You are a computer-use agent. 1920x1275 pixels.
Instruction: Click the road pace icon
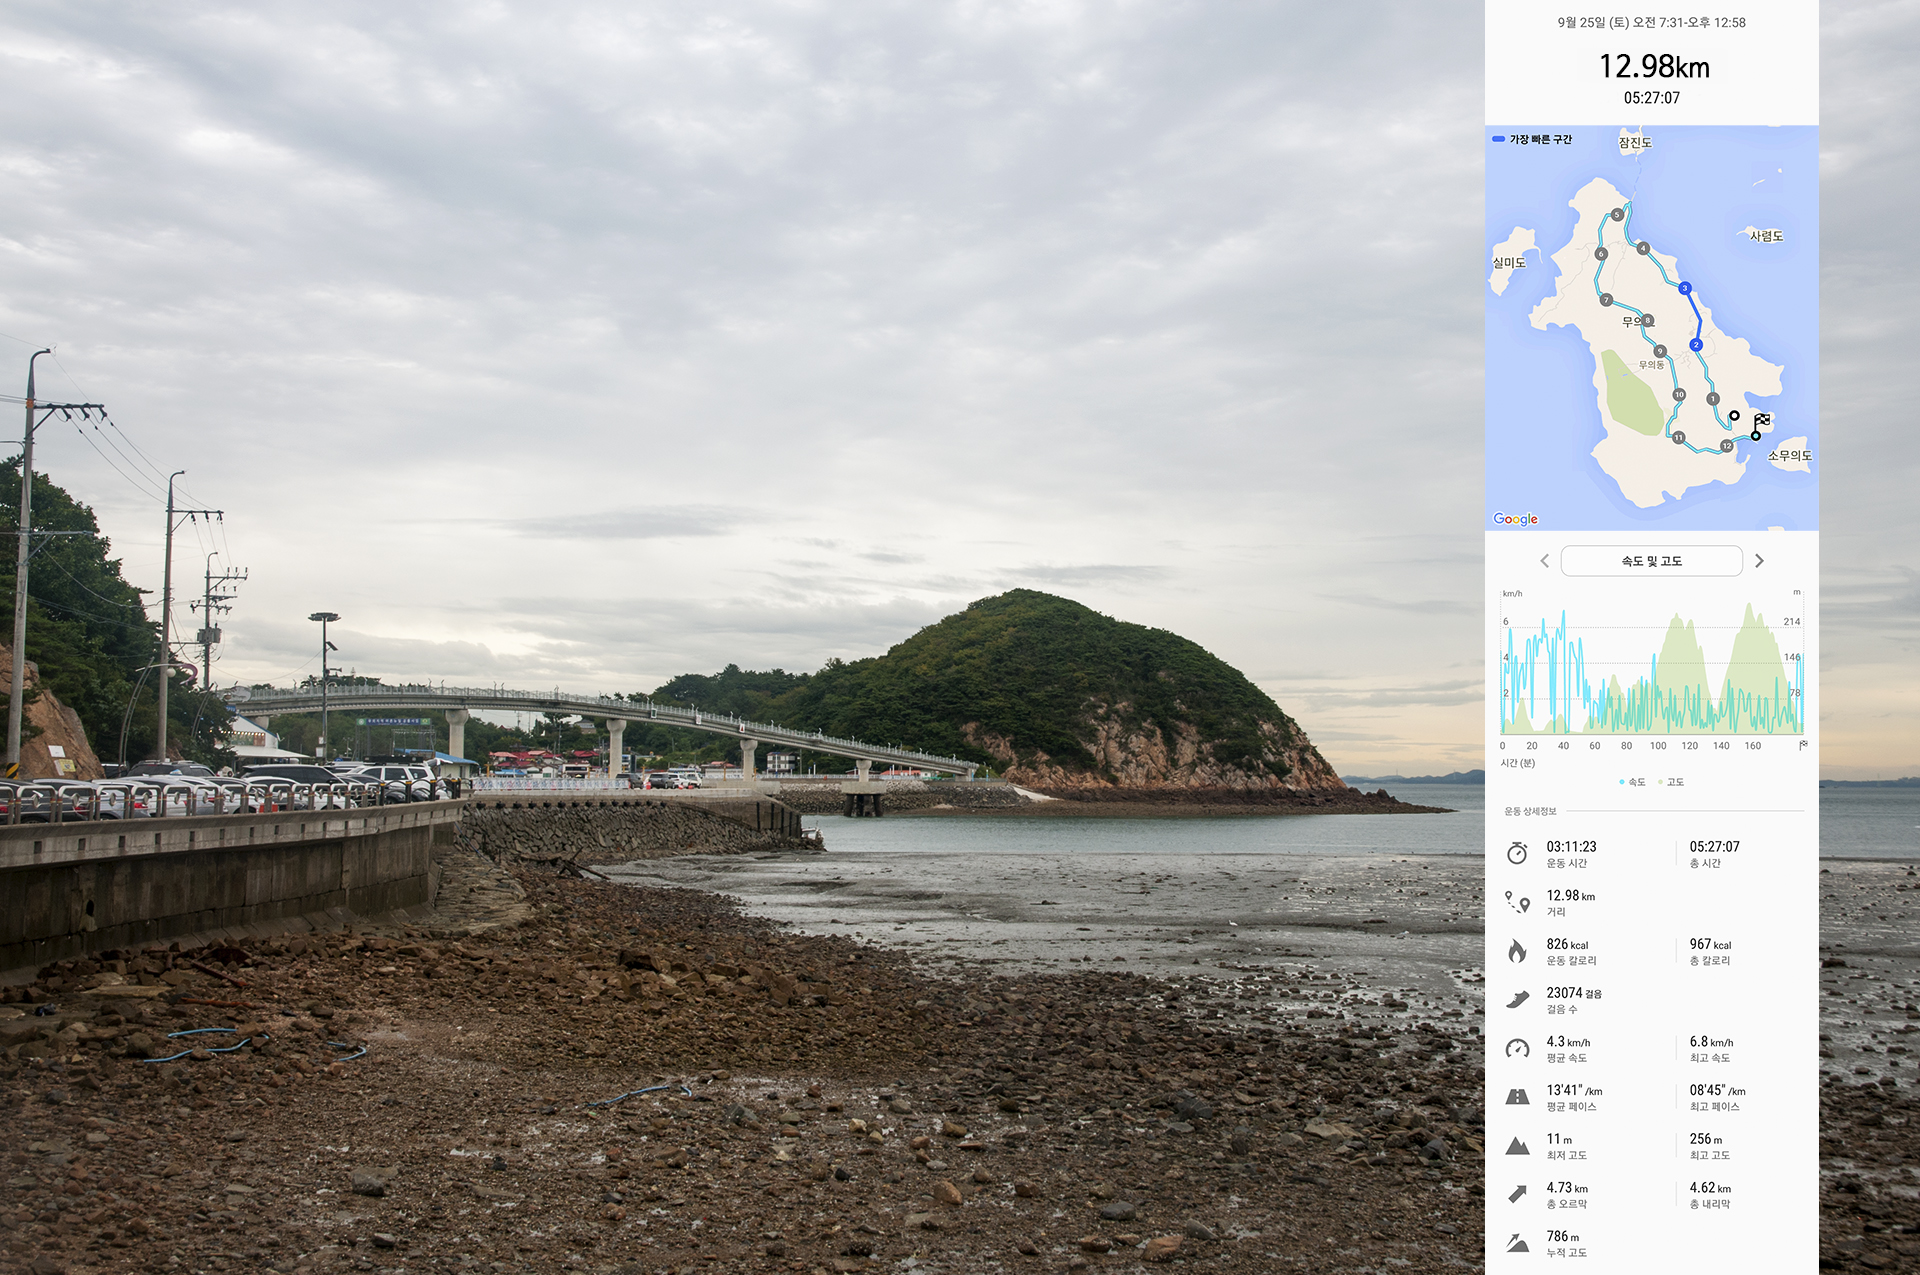tap(1517, 1097)
